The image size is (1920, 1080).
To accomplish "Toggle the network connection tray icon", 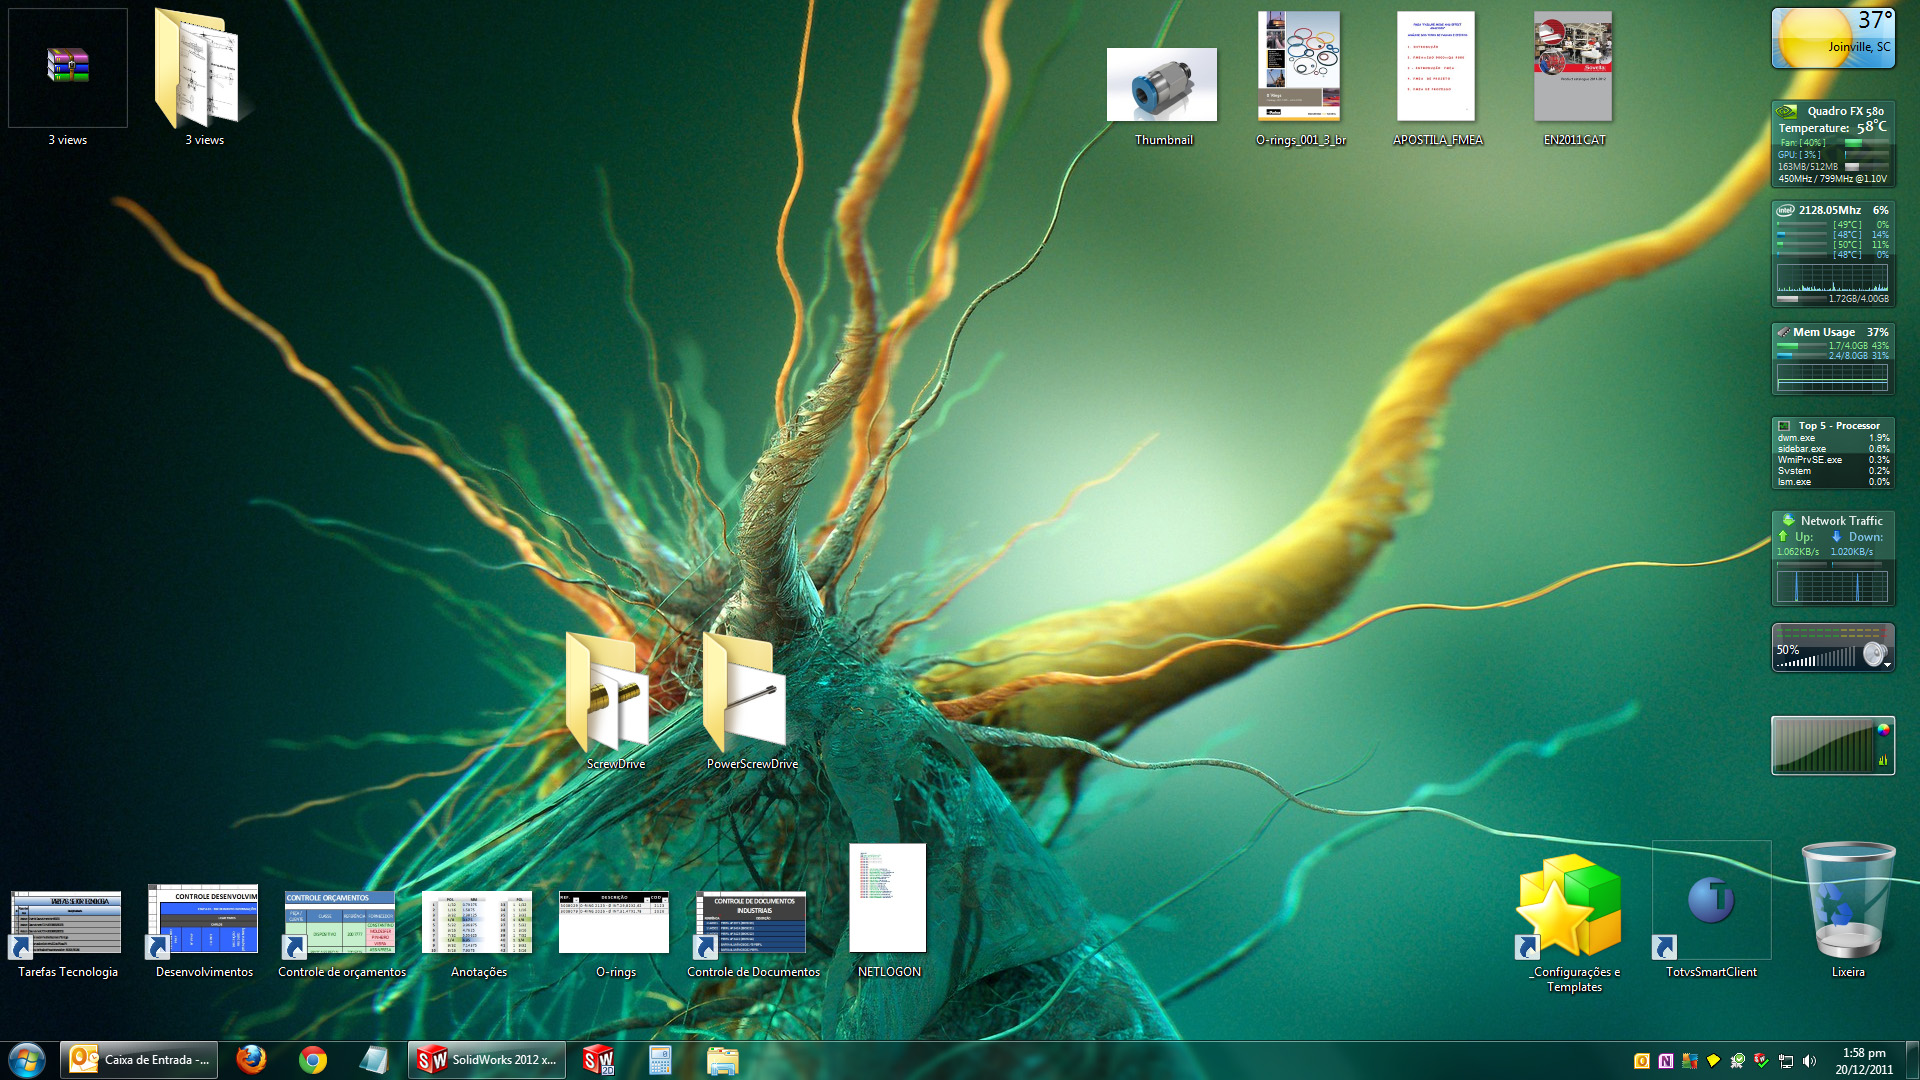I will tap(1785, 1061).
